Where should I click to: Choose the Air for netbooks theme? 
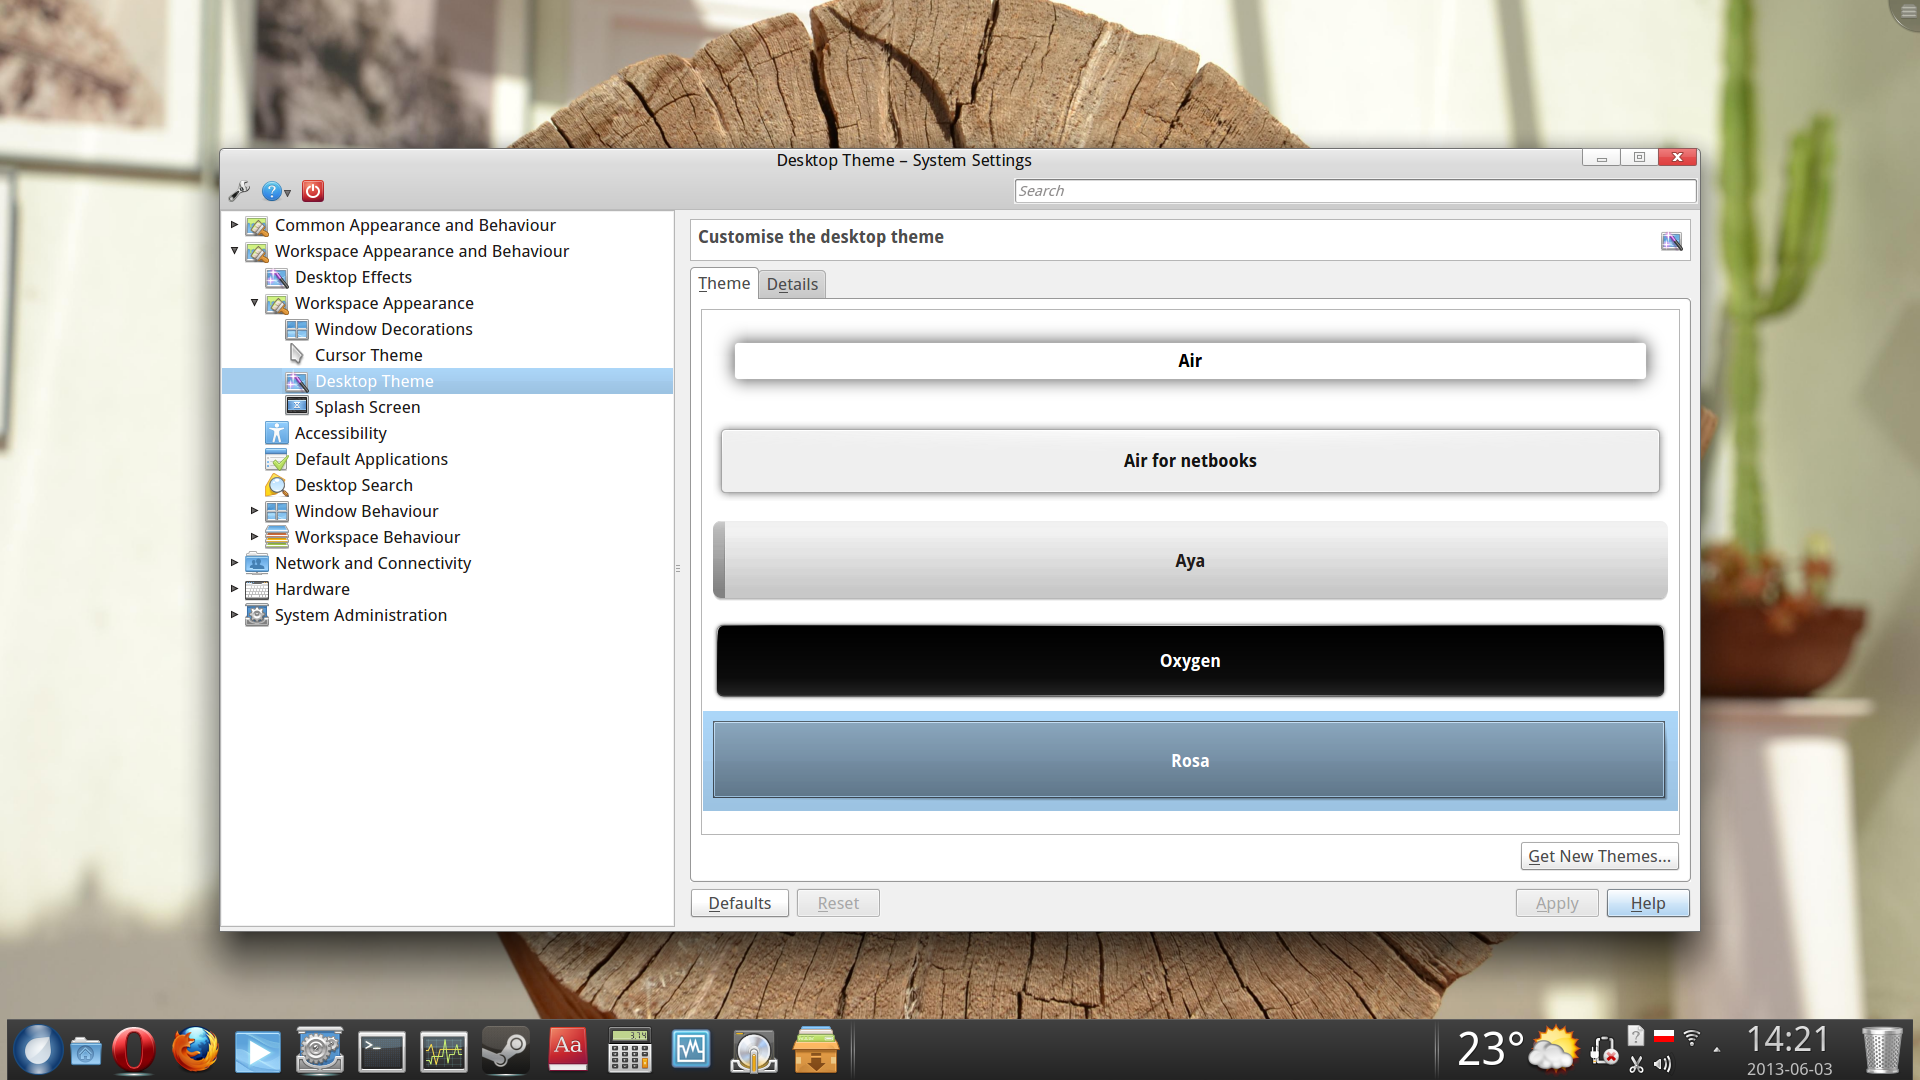click(x=1189, y=461)
